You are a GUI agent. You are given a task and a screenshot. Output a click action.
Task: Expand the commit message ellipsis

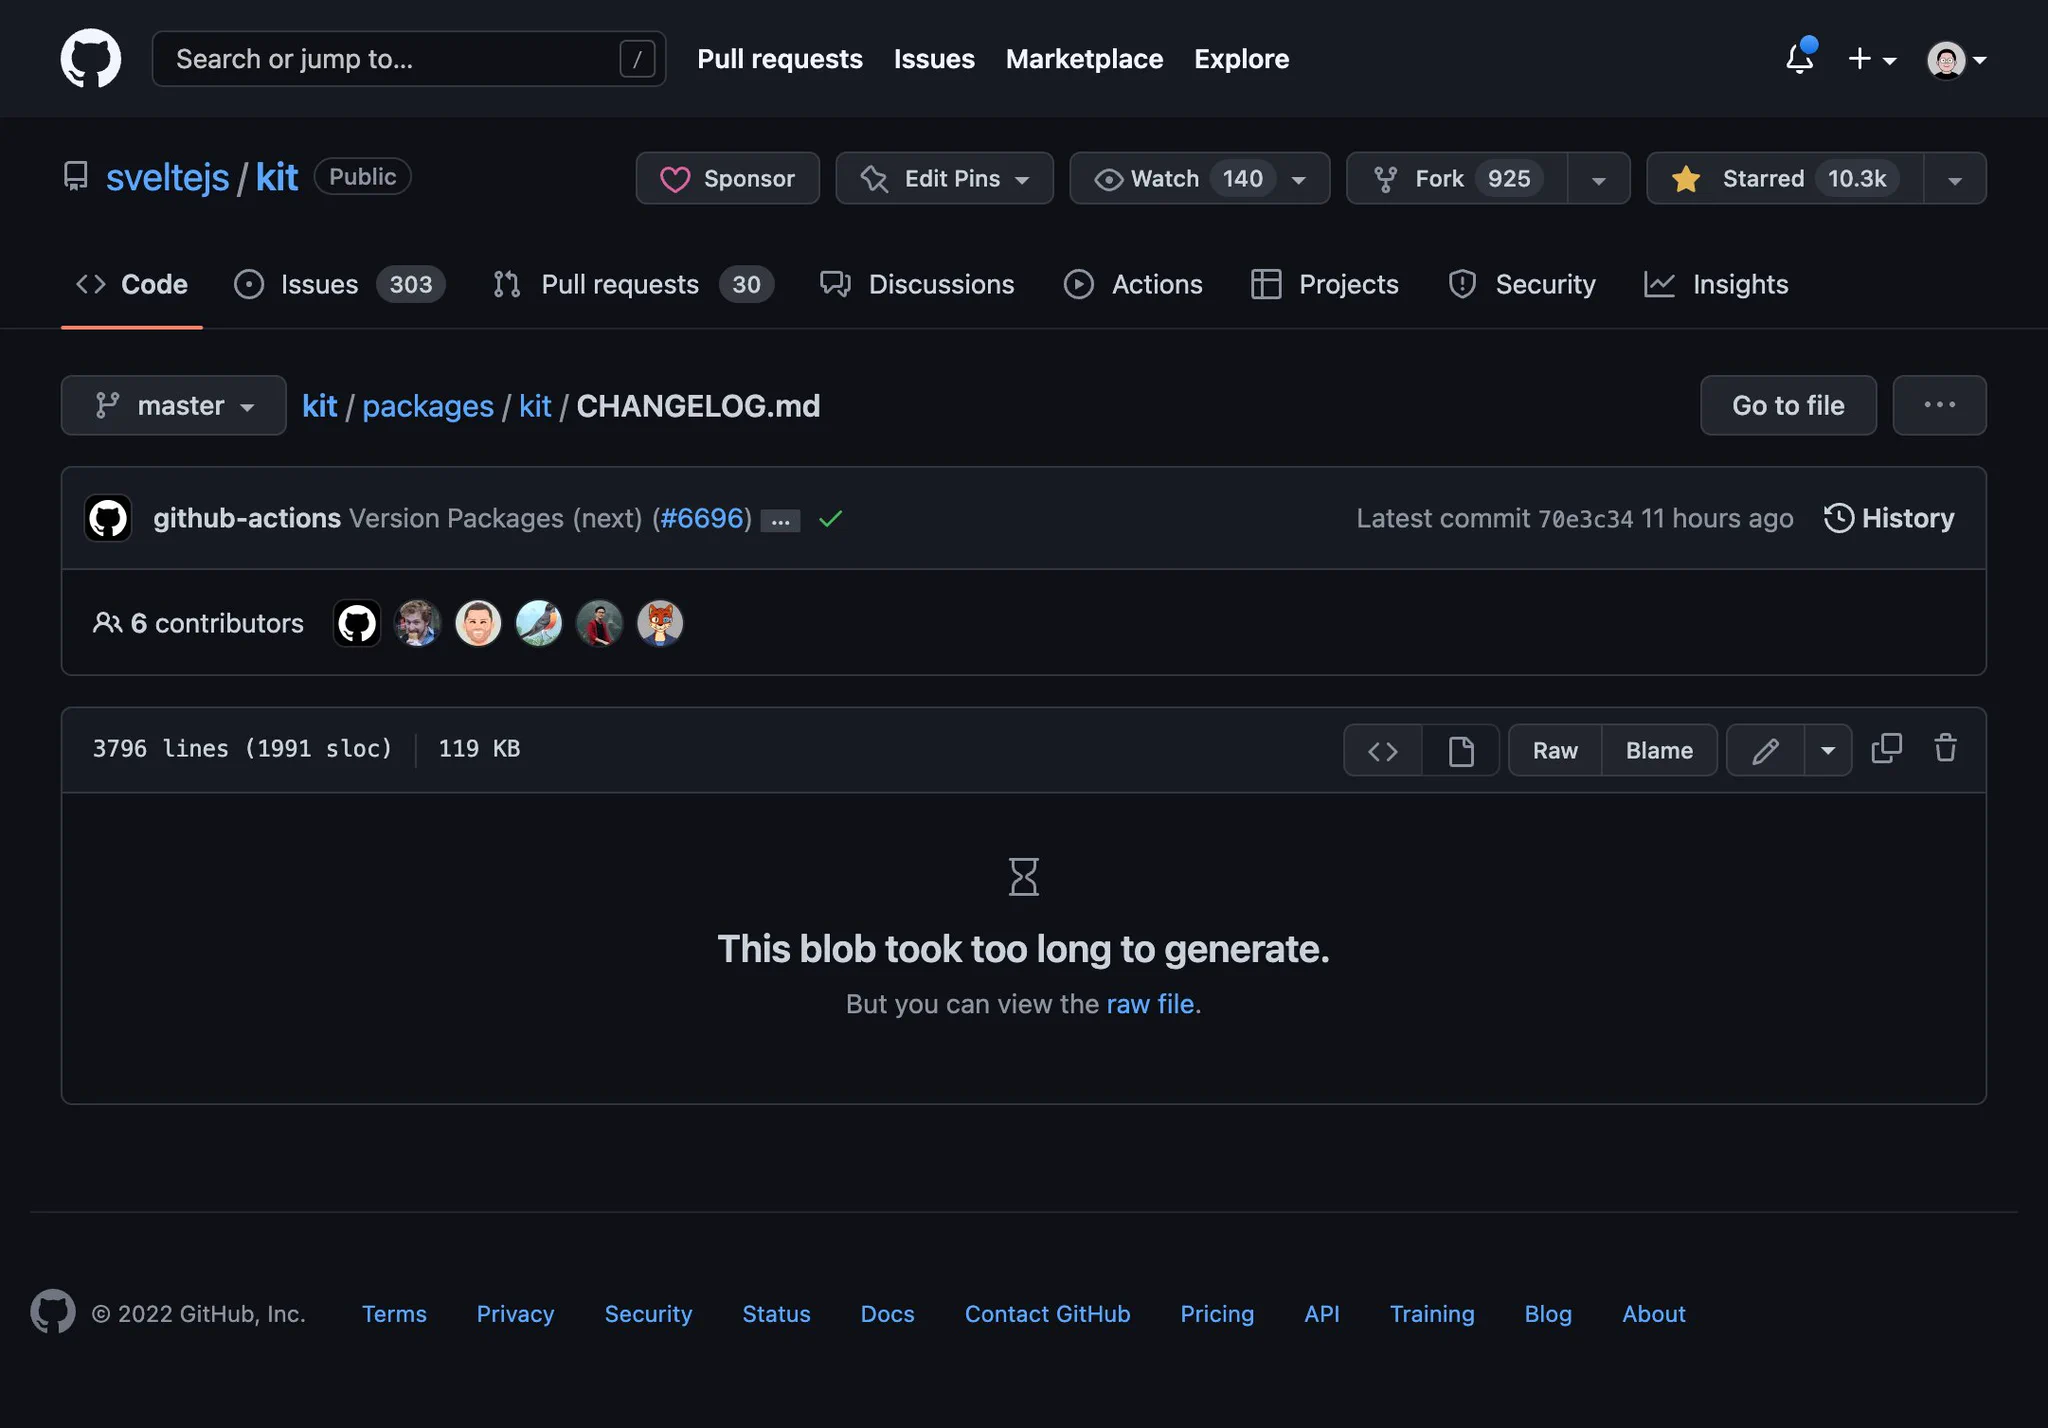point(780,521)
